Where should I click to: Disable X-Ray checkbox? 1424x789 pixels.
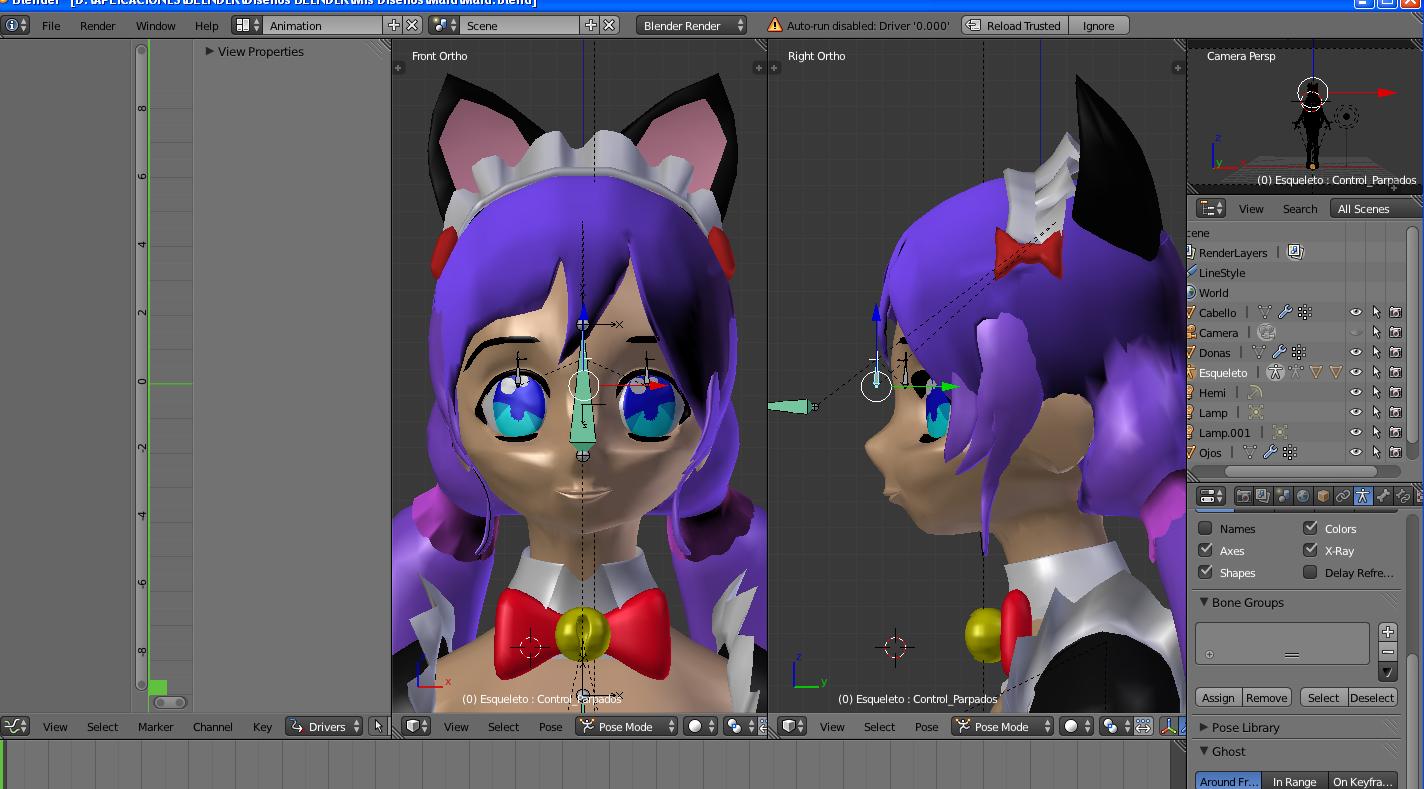coord(1310,550)
